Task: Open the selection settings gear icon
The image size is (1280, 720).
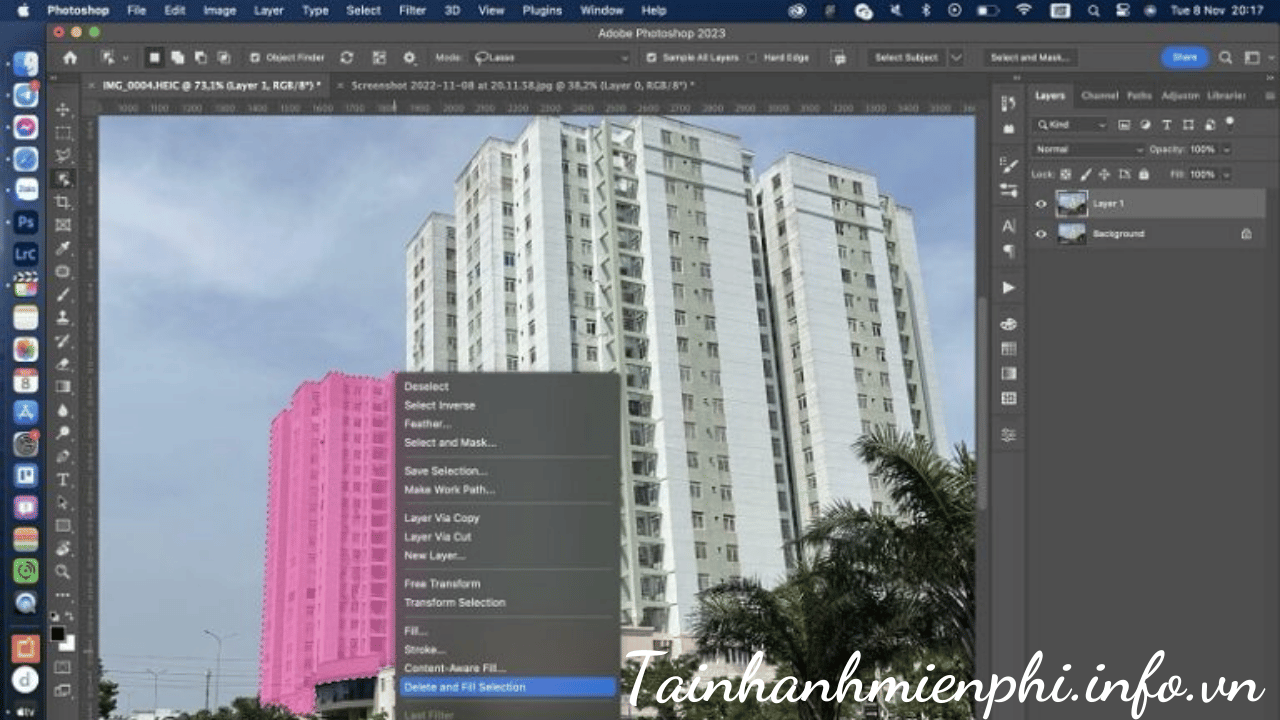Action: click(x=409, y=58)
